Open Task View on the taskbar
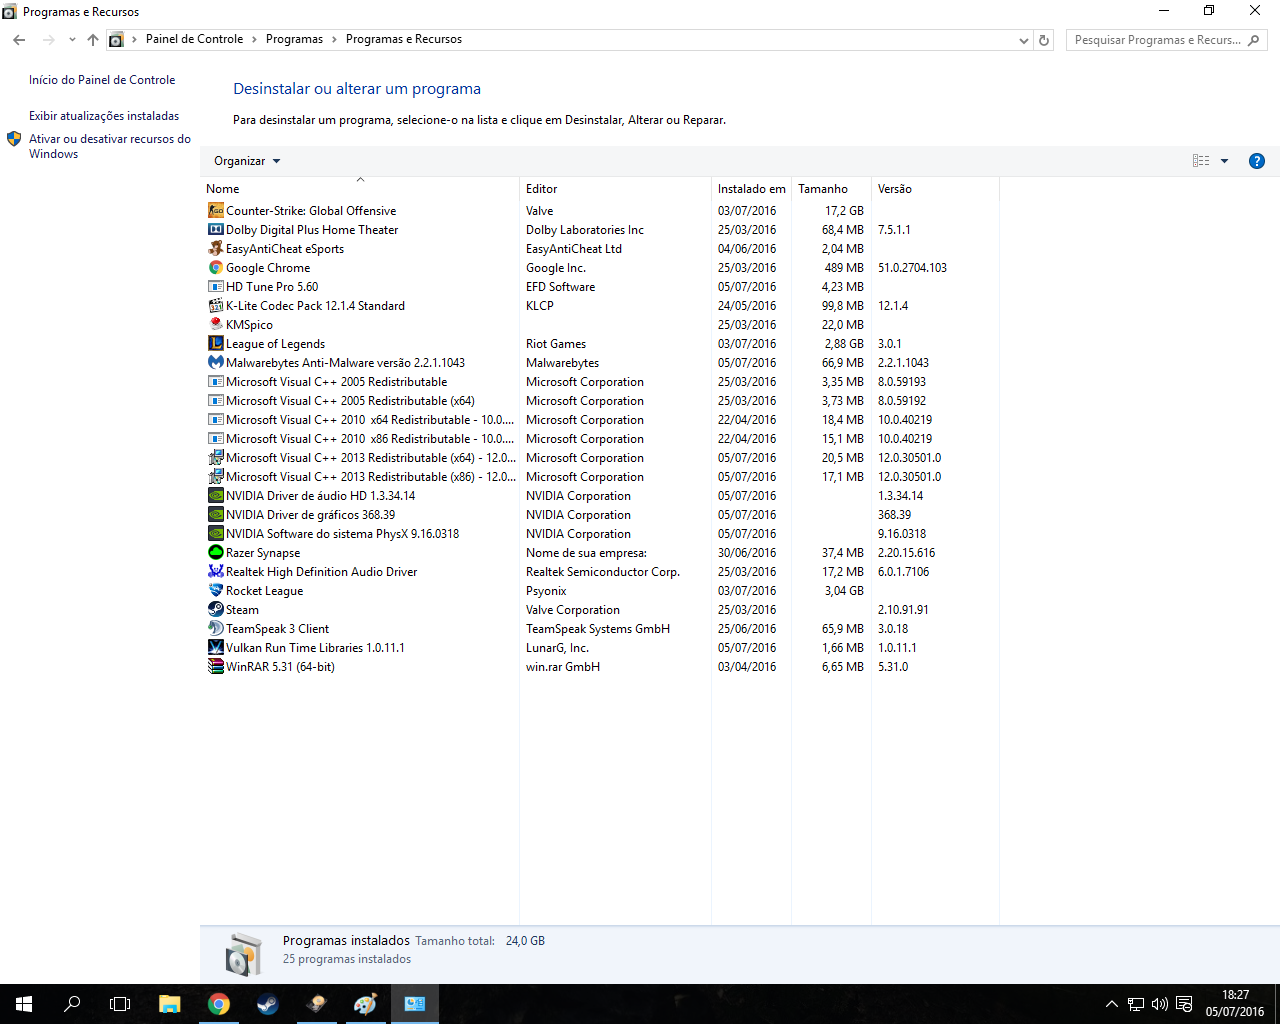The image size is (1280, 1024). pyautogui.click(x=120, y=1004)
